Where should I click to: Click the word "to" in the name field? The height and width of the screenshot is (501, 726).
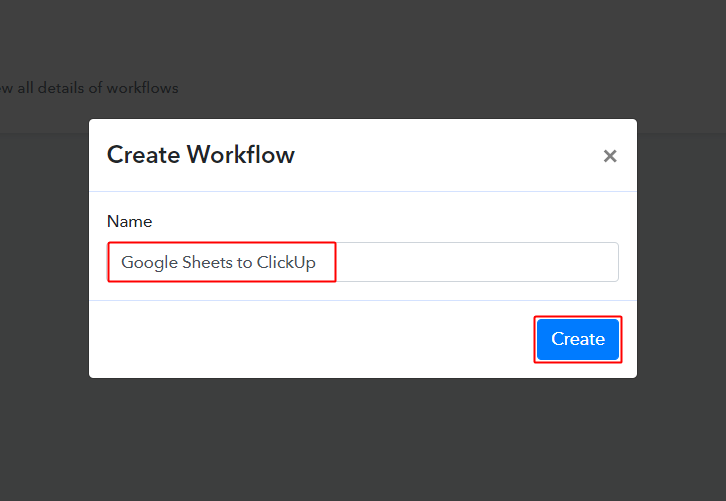[244, 263]
